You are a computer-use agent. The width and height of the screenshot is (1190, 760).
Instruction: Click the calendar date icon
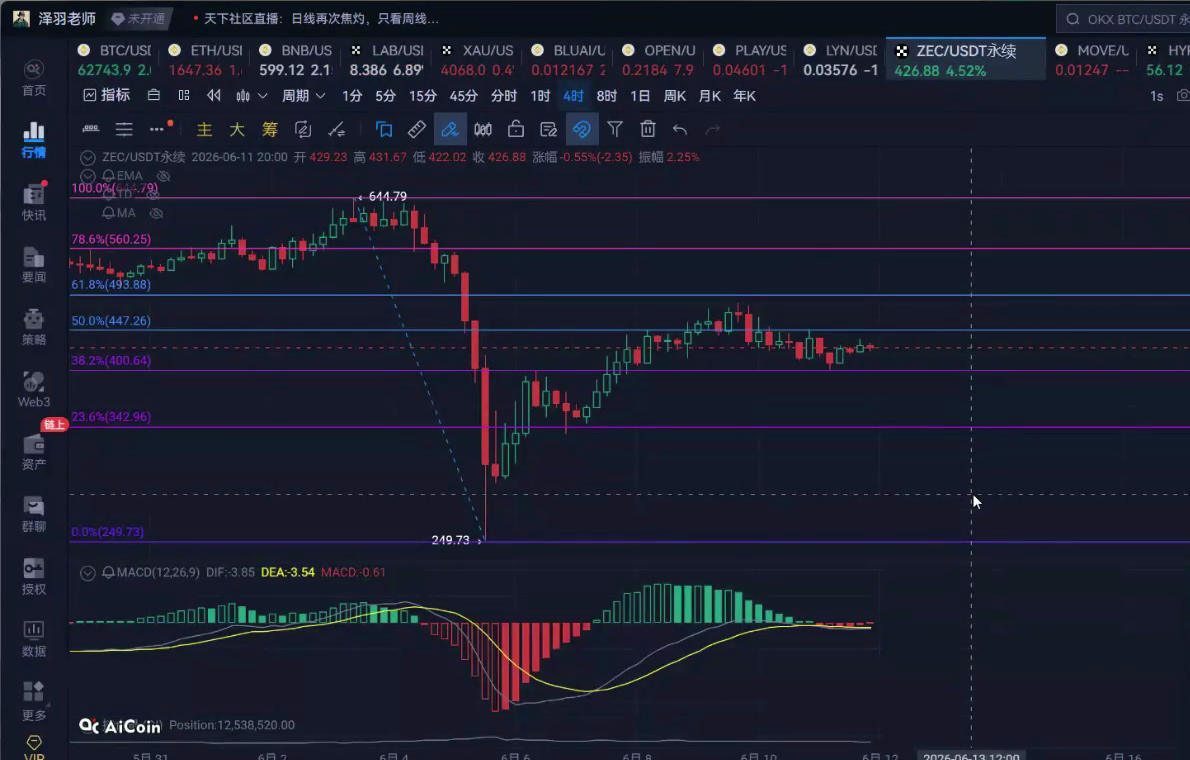(x=153, y=96)
